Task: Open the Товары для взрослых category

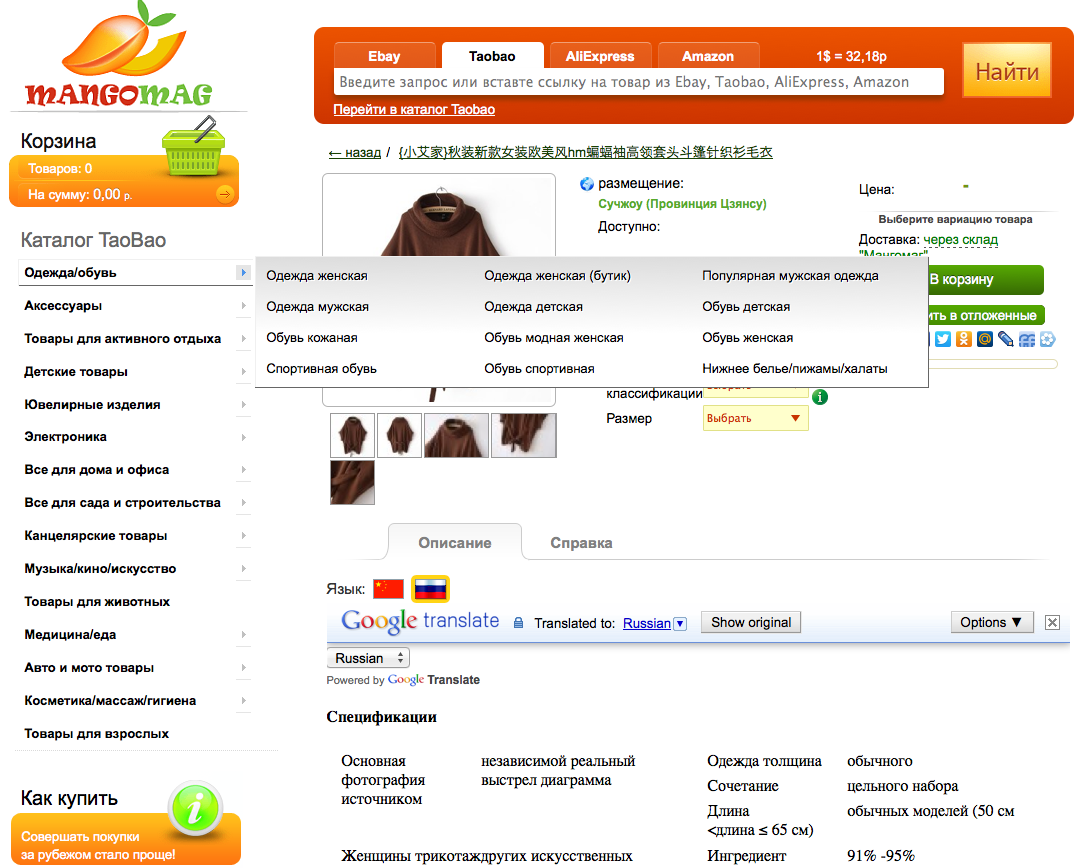Action: [x=96, y=733]
